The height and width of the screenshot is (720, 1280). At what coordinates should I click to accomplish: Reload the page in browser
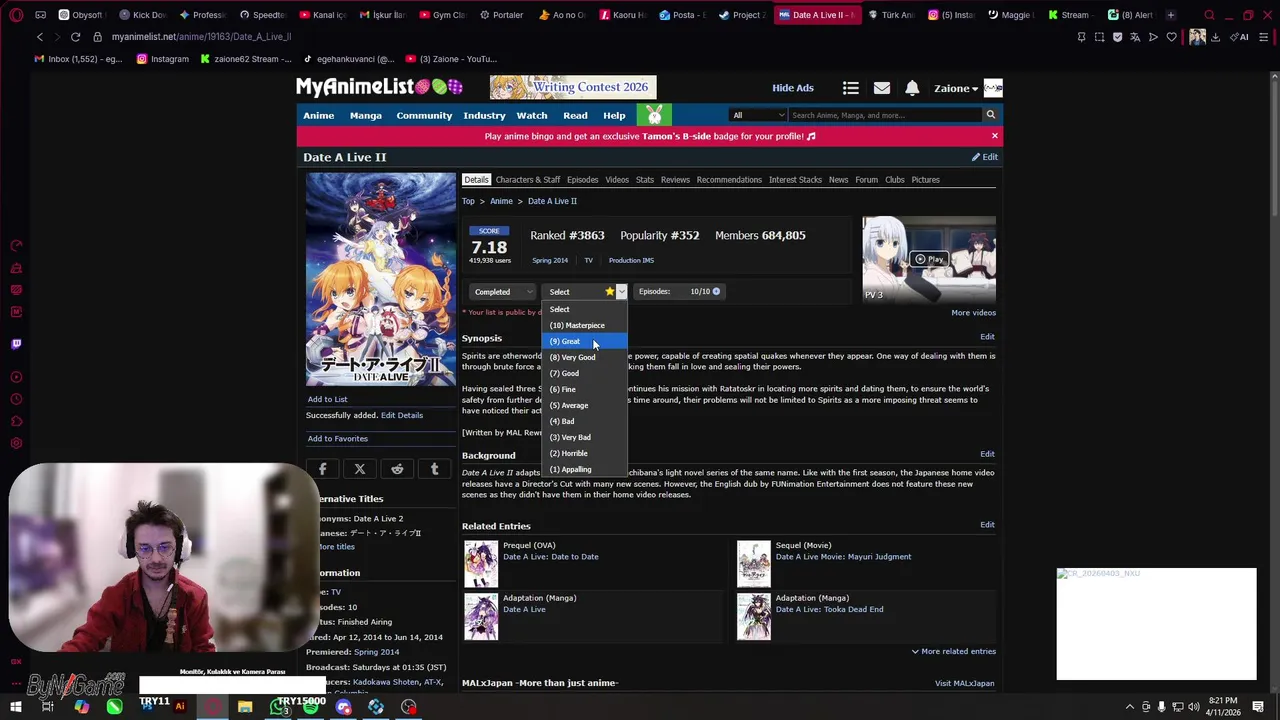pyautogui.click(x=75, y=37)
